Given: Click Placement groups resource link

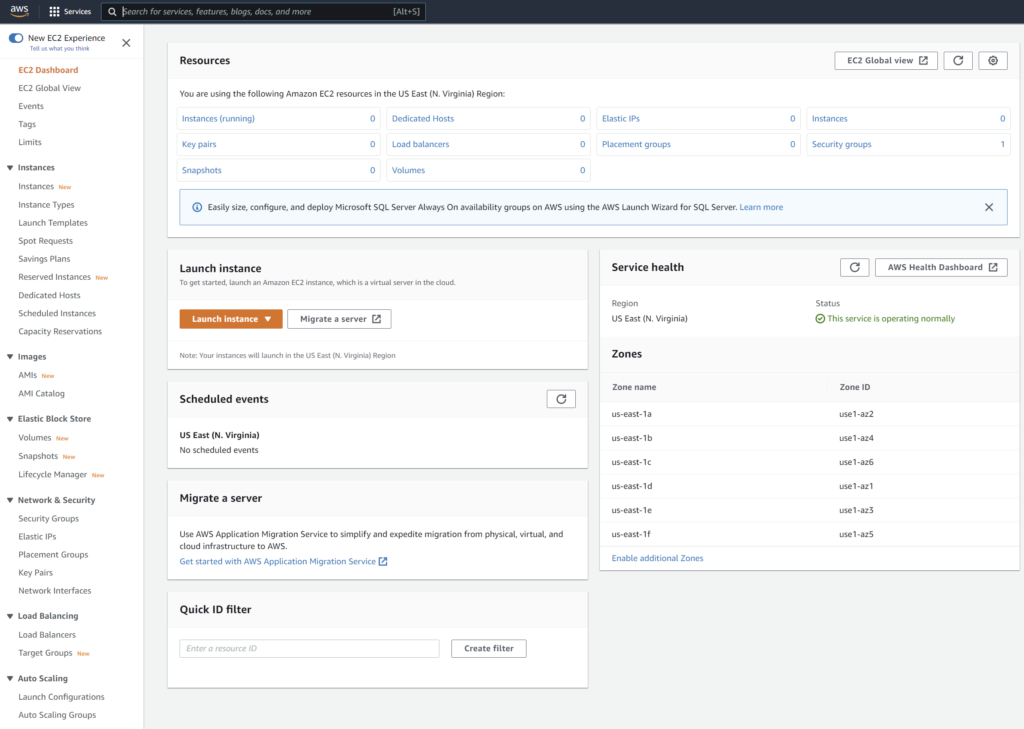Looking at the screenshot, I should (x=636, y=144).
